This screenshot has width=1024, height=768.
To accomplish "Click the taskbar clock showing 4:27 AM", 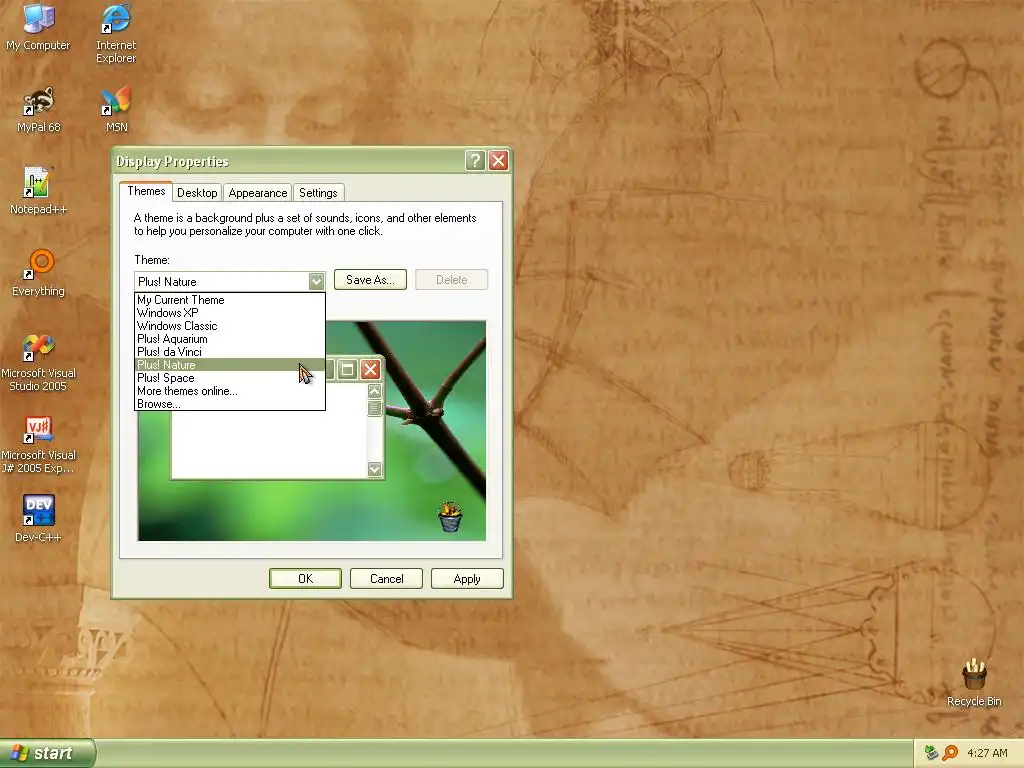I will 987,754.
